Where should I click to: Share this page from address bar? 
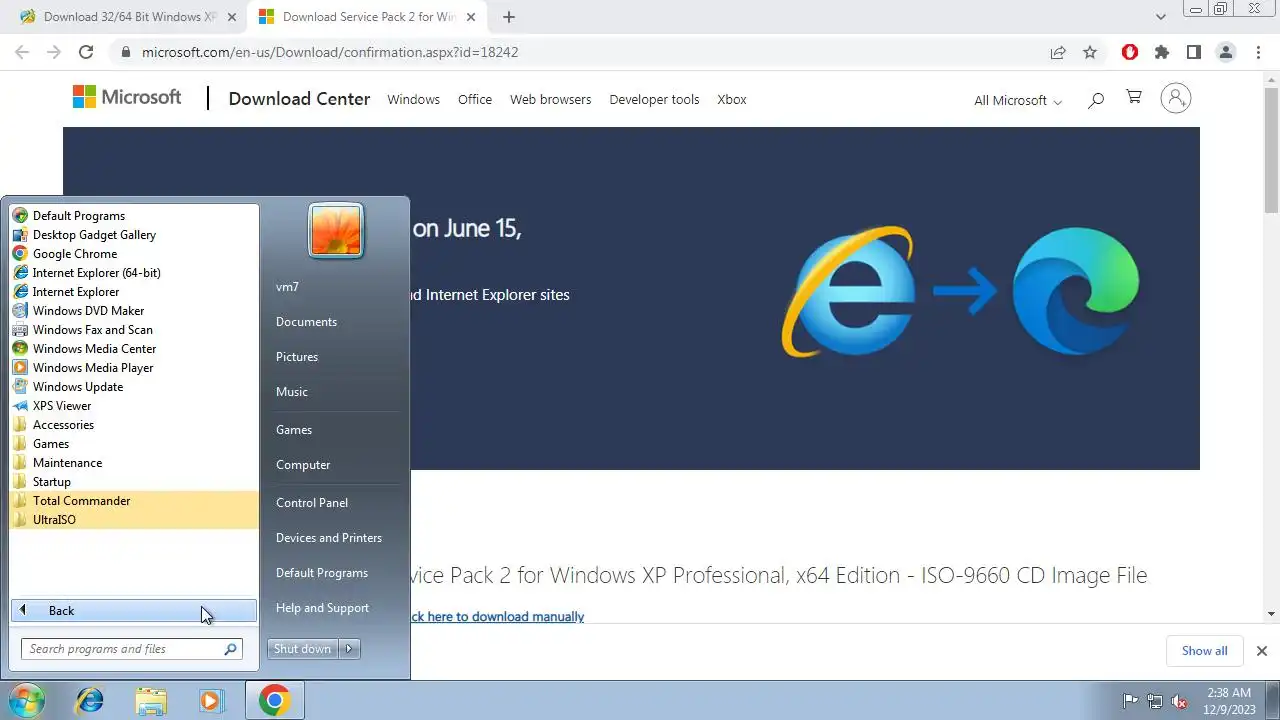[x=1058, y=52]
